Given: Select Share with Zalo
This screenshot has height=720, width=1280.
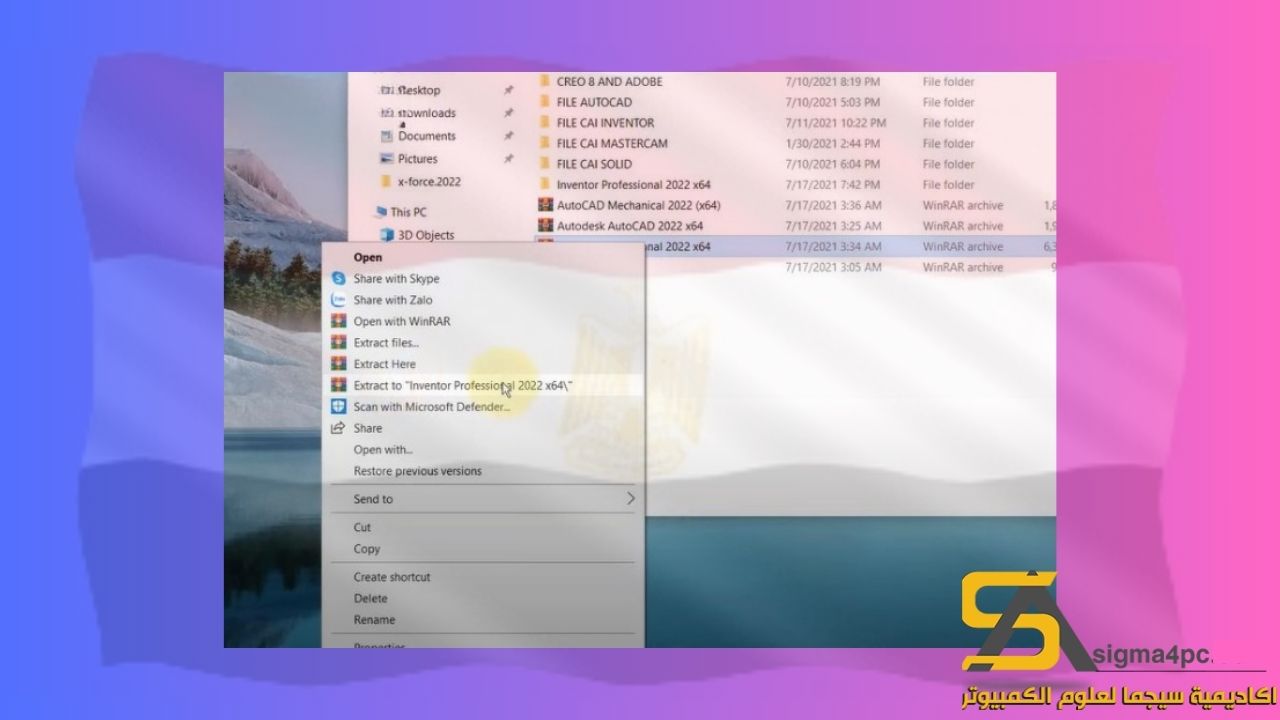Looking at the screenshot, I should [393, 300].
